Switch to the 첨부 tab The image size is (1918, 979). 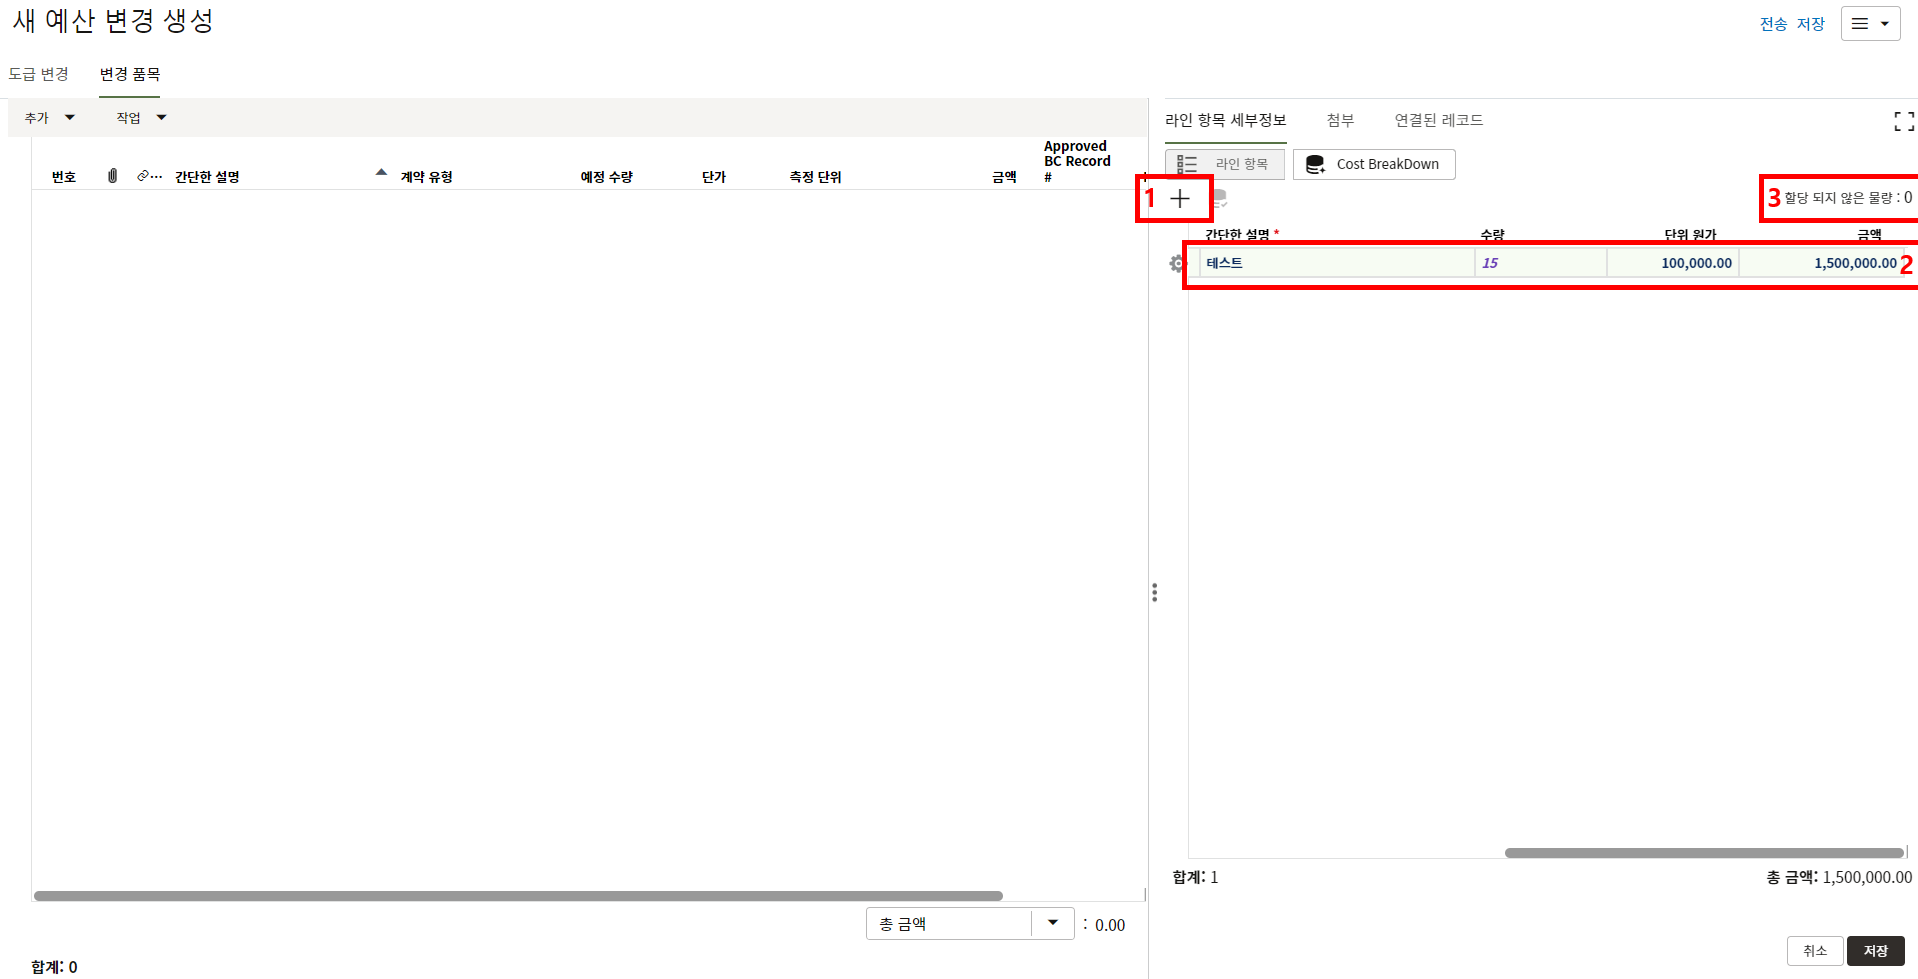(x=1339, y=120)
